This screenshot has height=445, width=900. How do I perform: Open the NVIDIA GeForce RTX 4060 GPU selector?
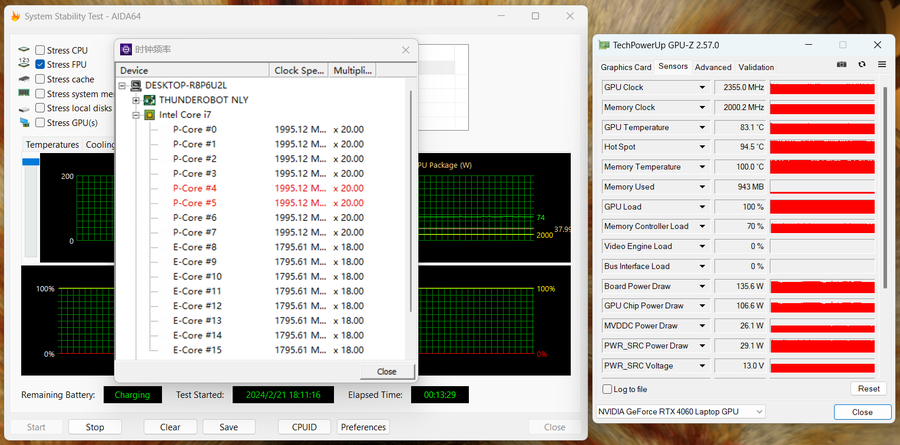[679, 412]
